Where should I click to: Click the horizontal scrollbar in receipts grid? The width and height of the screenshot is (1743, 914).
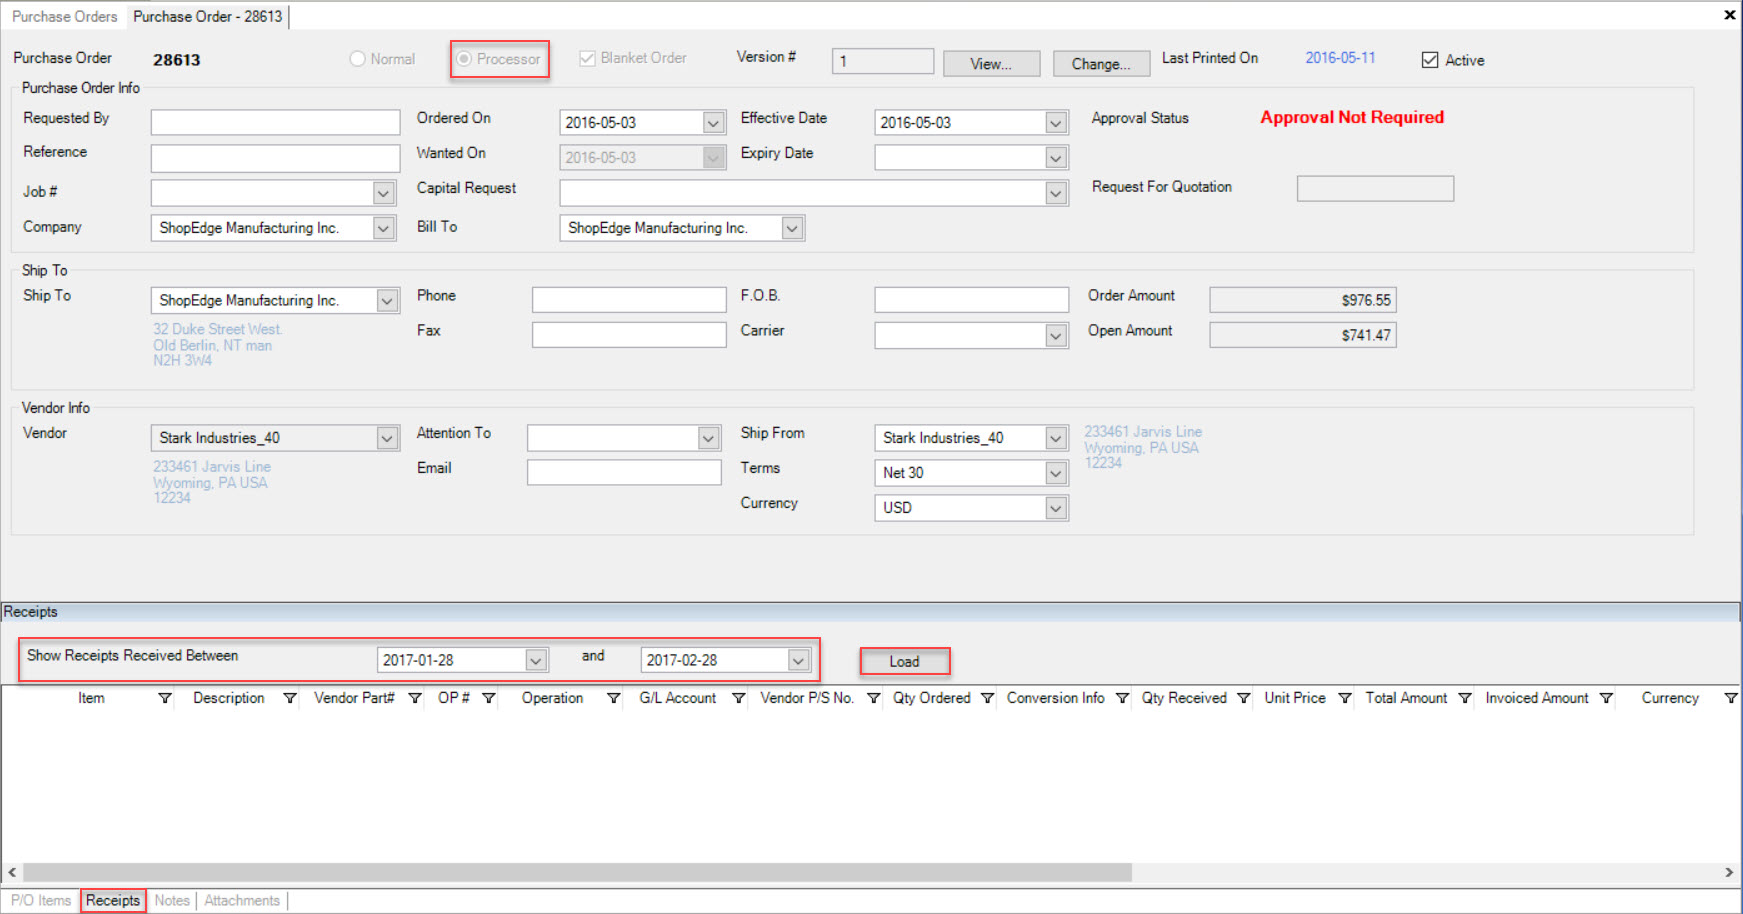[577, 873]
